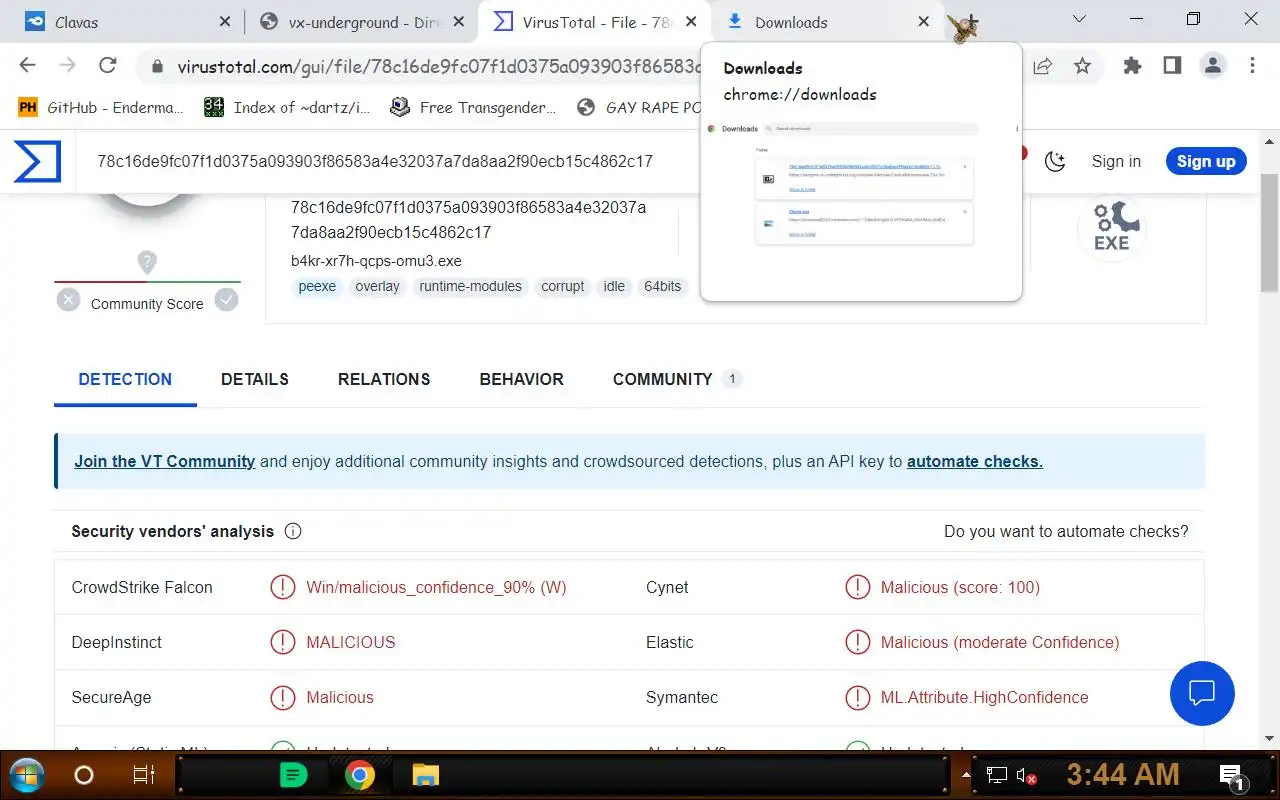Share this page via the share icon

pos(1042,66)
